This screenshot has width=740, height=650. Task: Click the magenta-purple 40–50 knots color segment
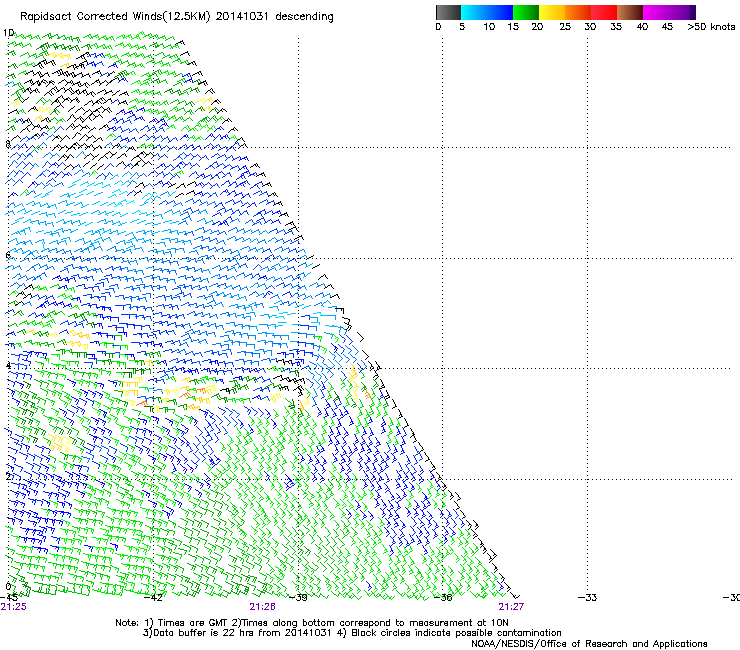coord(669,12)
